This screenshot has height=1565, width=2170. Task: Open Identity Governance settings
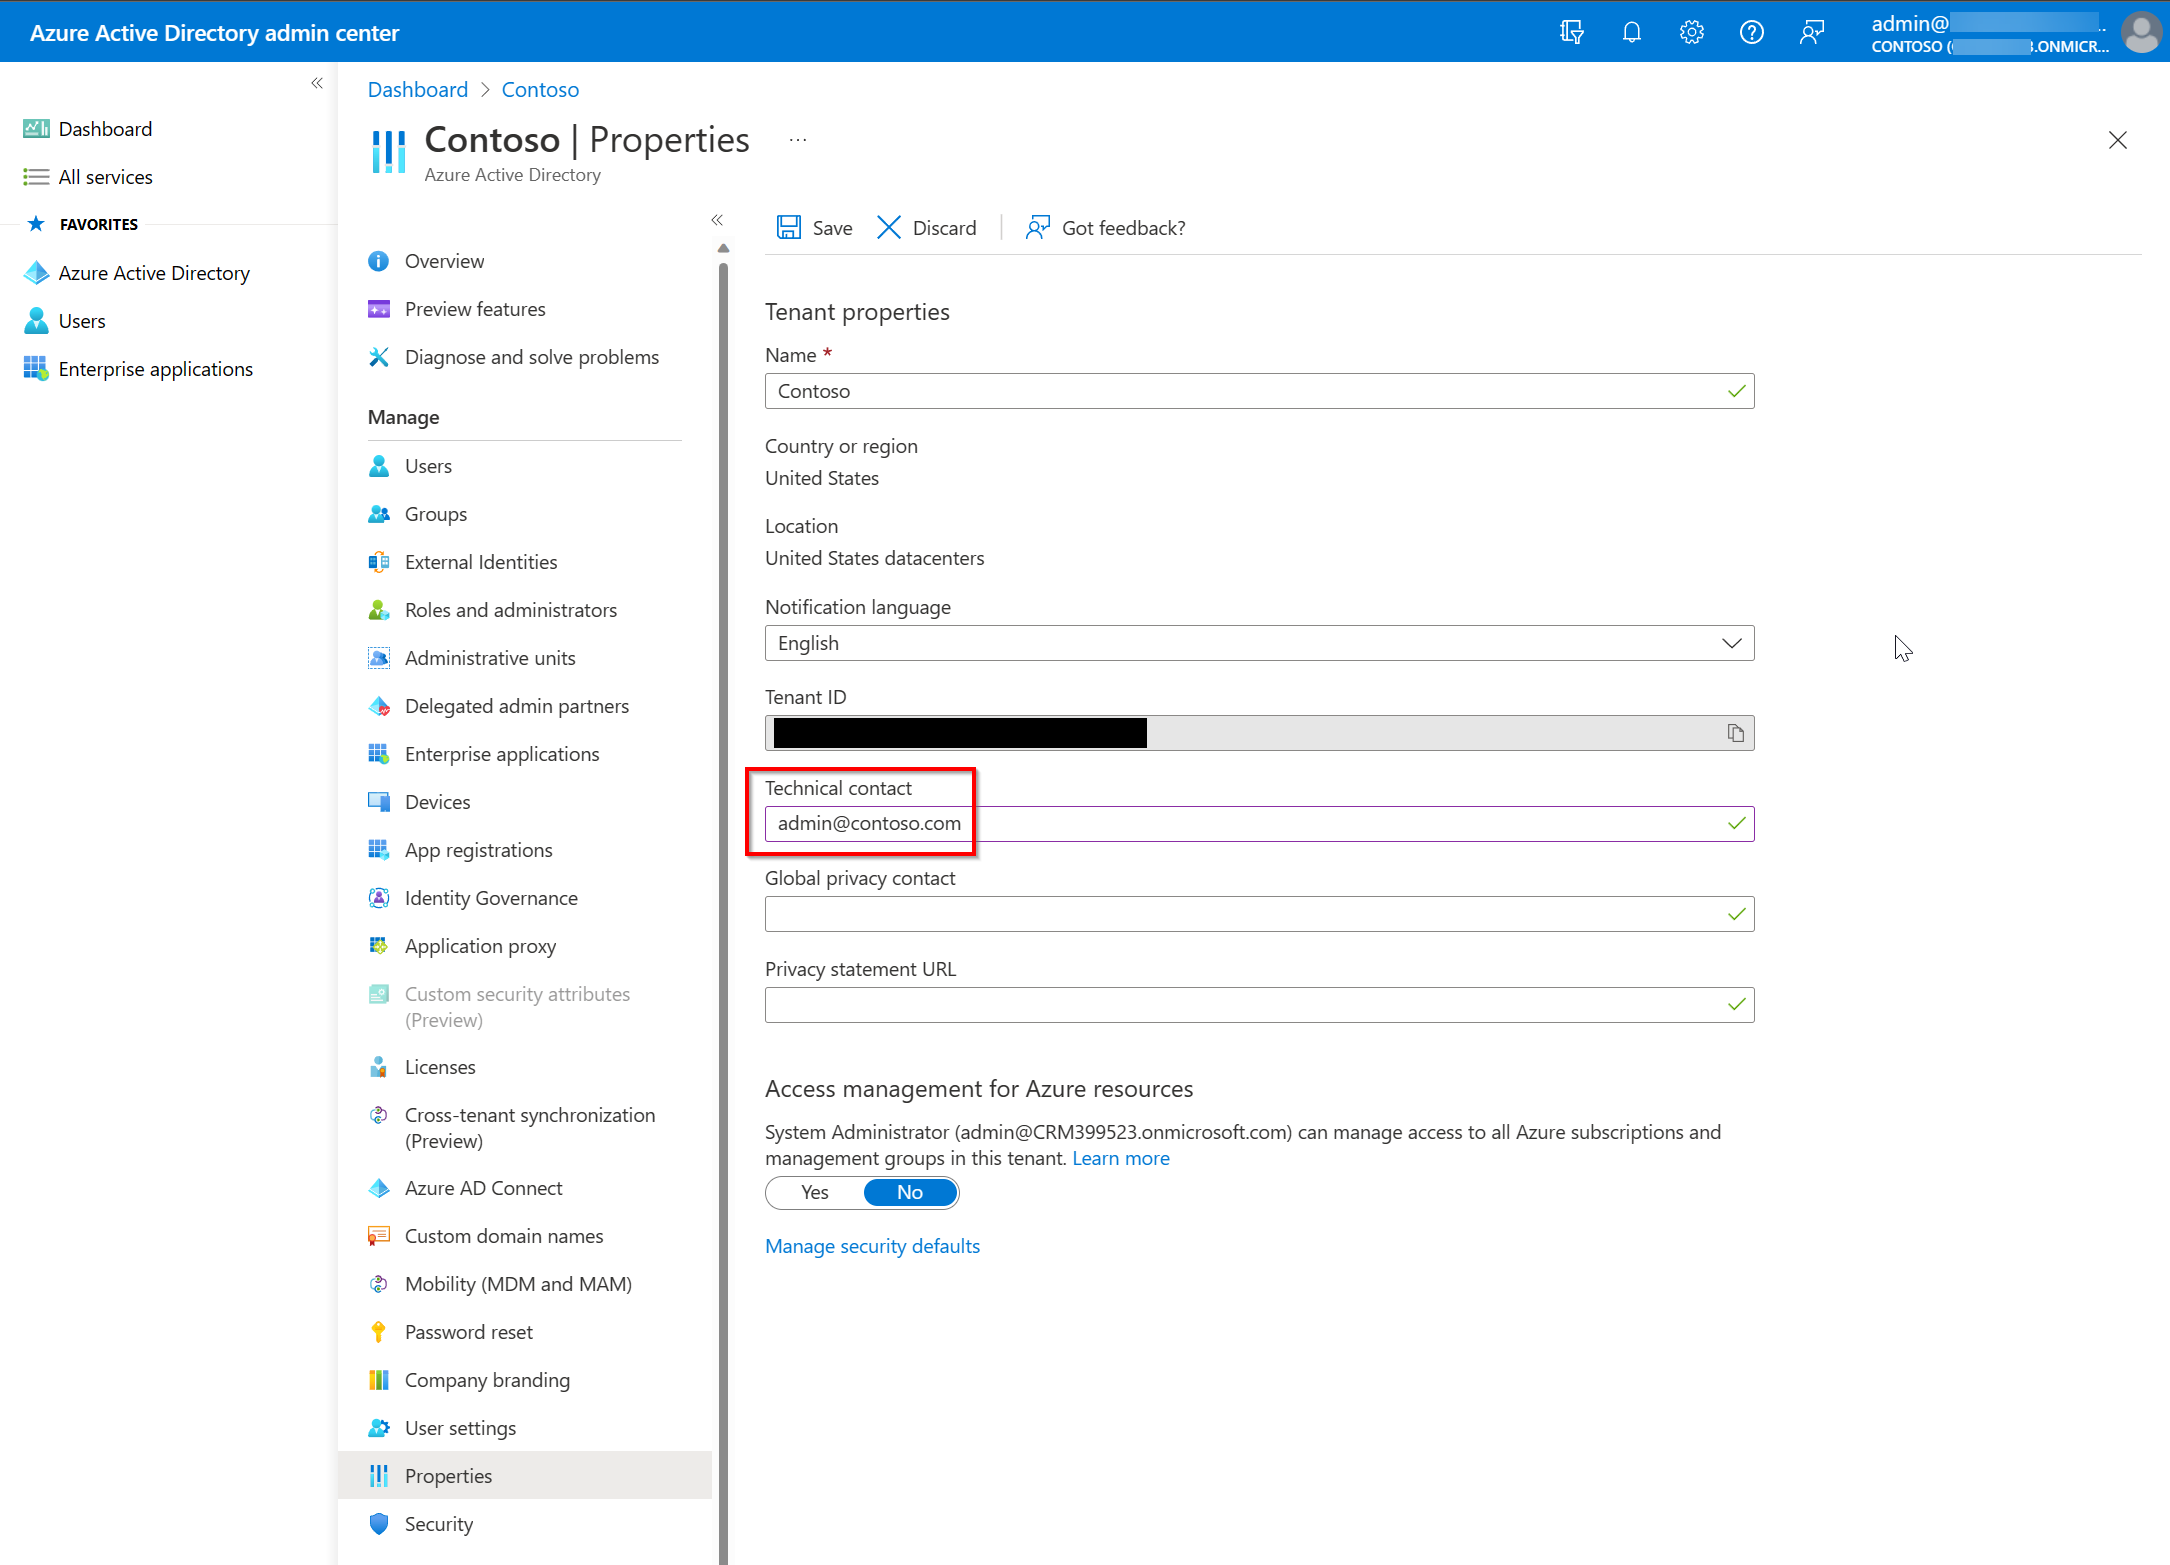pyautogui.click(x=492, y=898)
